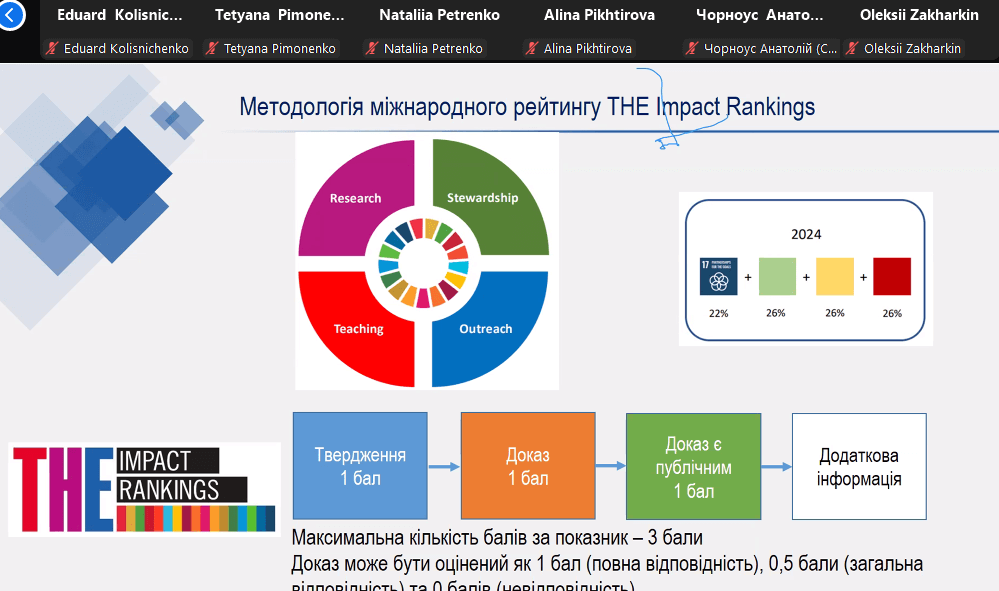Click Alina Pikhtirova's muted microphone icon

(532, 48)
